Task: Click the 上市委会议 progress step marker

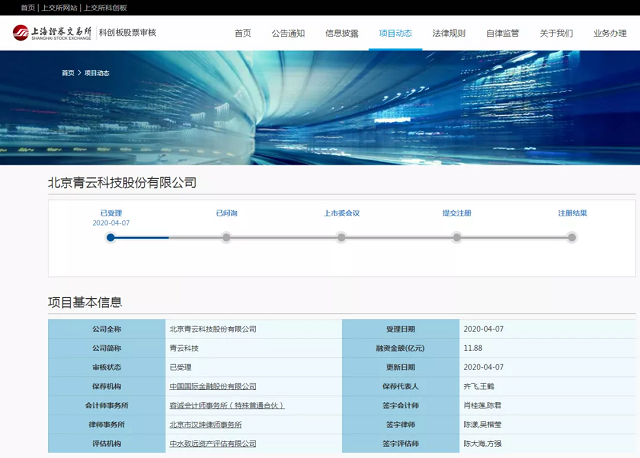Action: pos(341,238)
